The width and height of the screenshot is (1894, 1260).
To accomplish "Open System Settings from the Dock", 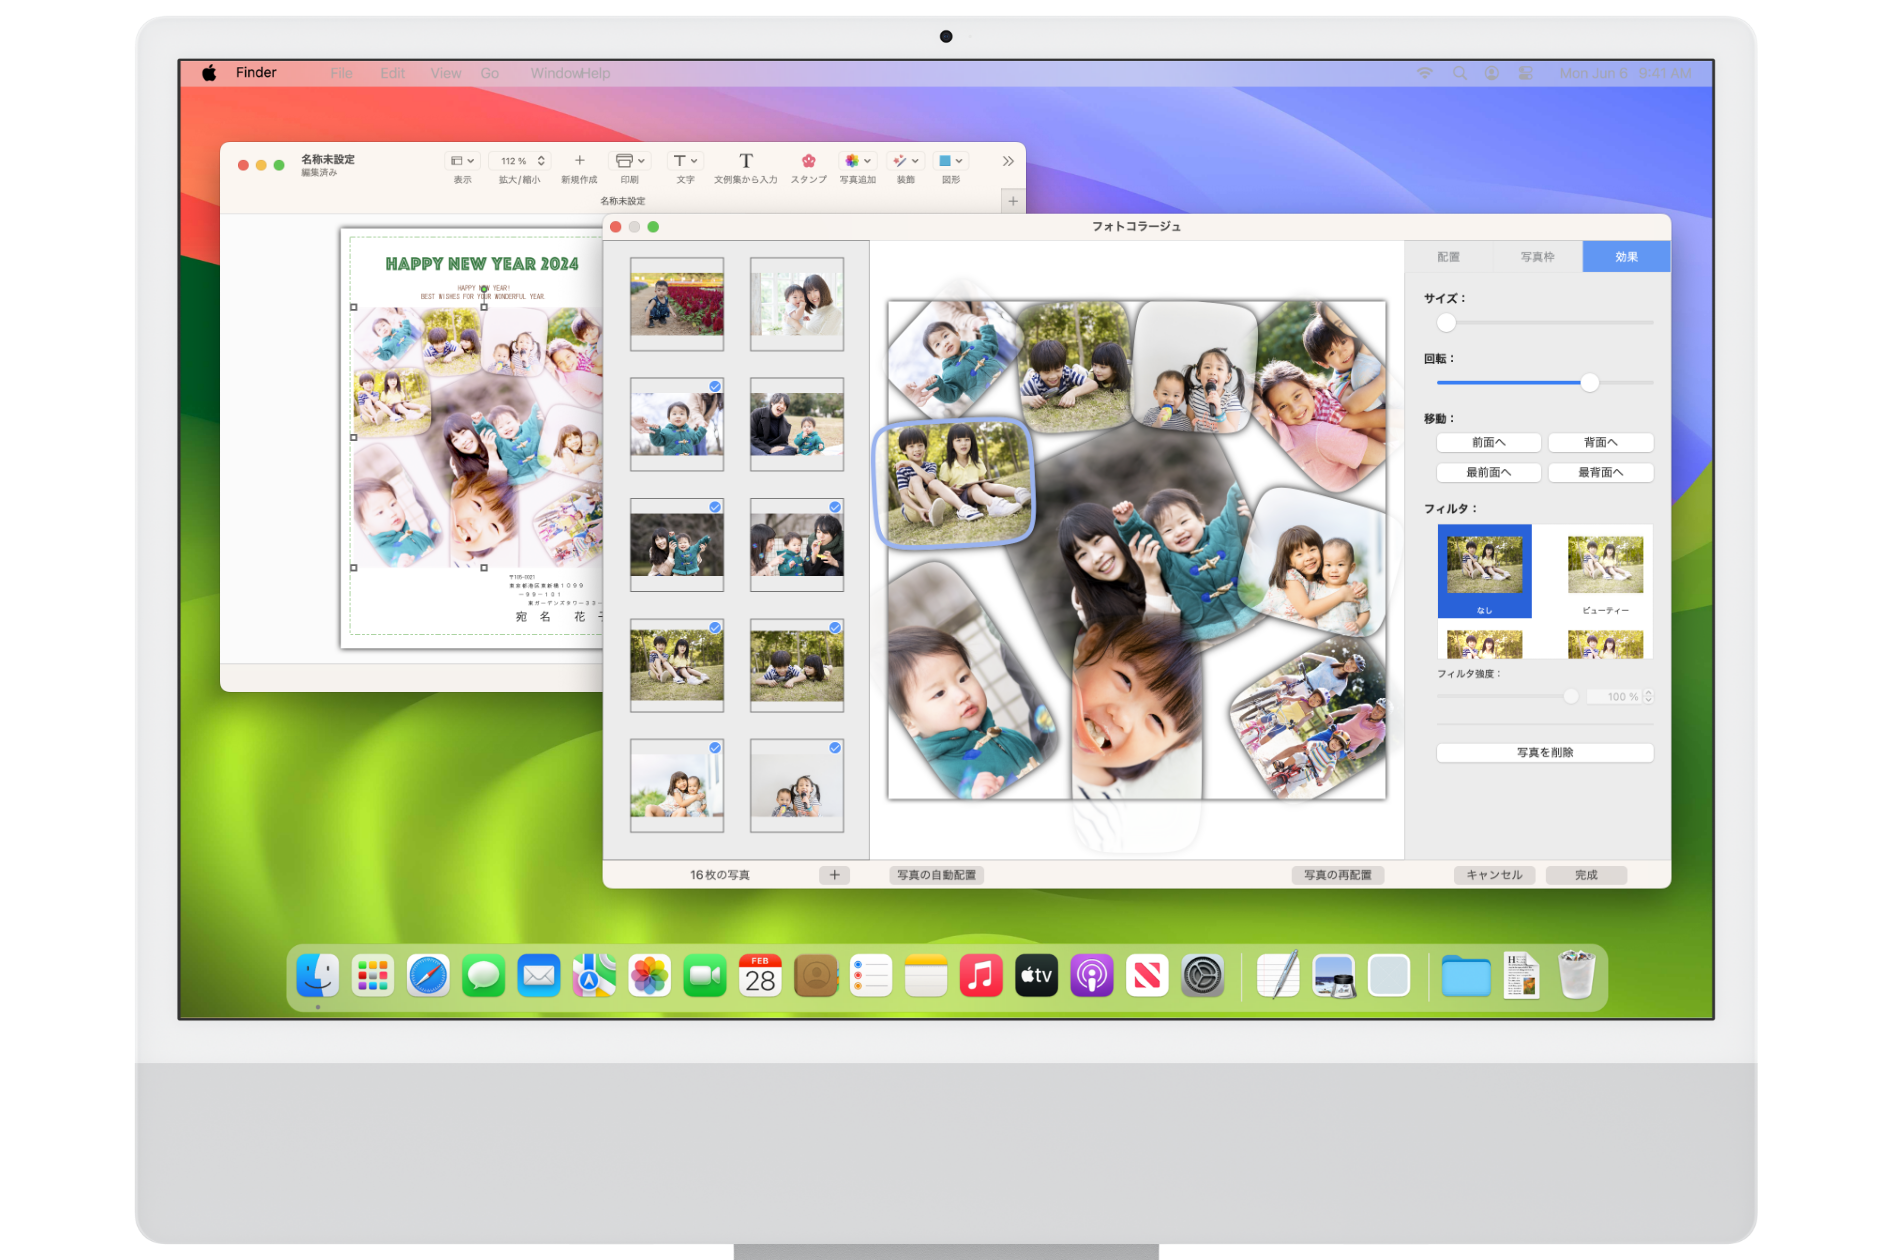I will [x=1202, y=975].
